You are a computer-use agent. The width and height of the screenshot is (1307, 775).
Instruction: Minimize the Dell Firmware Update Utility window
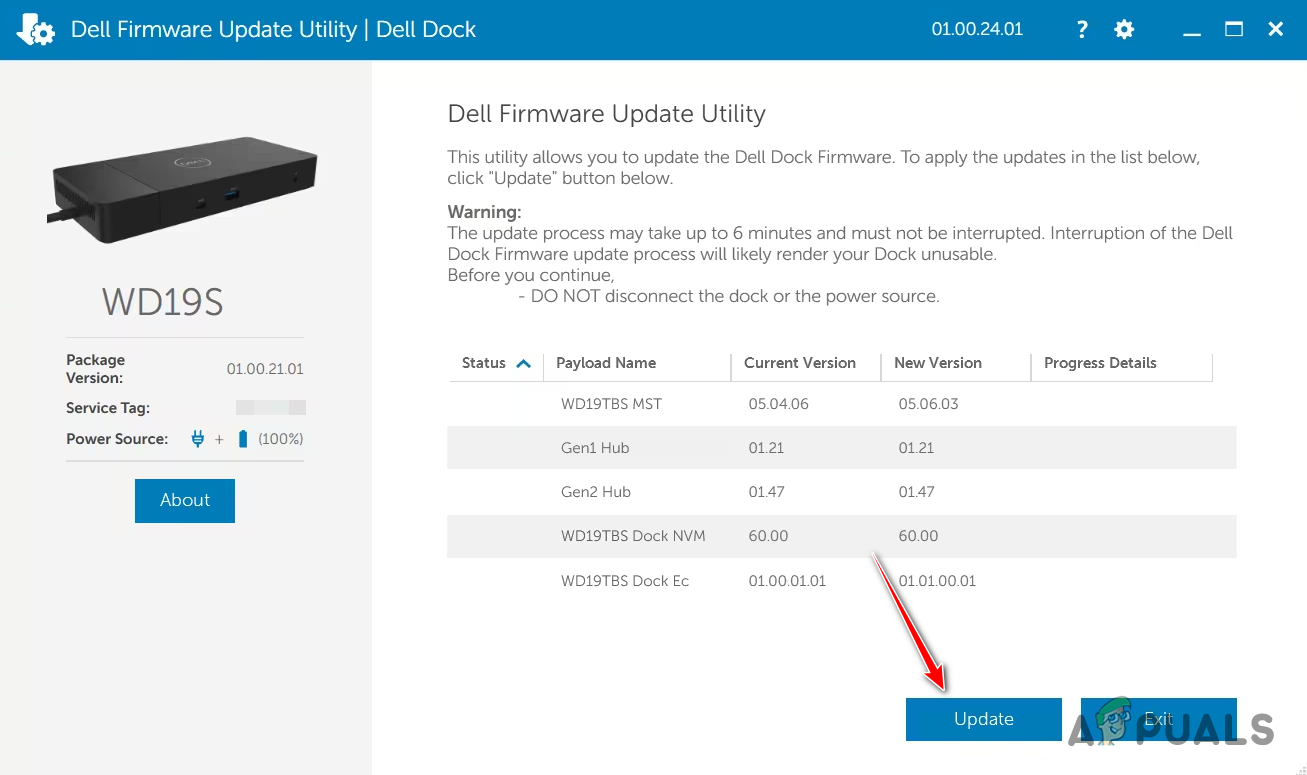coord(1191,29)
